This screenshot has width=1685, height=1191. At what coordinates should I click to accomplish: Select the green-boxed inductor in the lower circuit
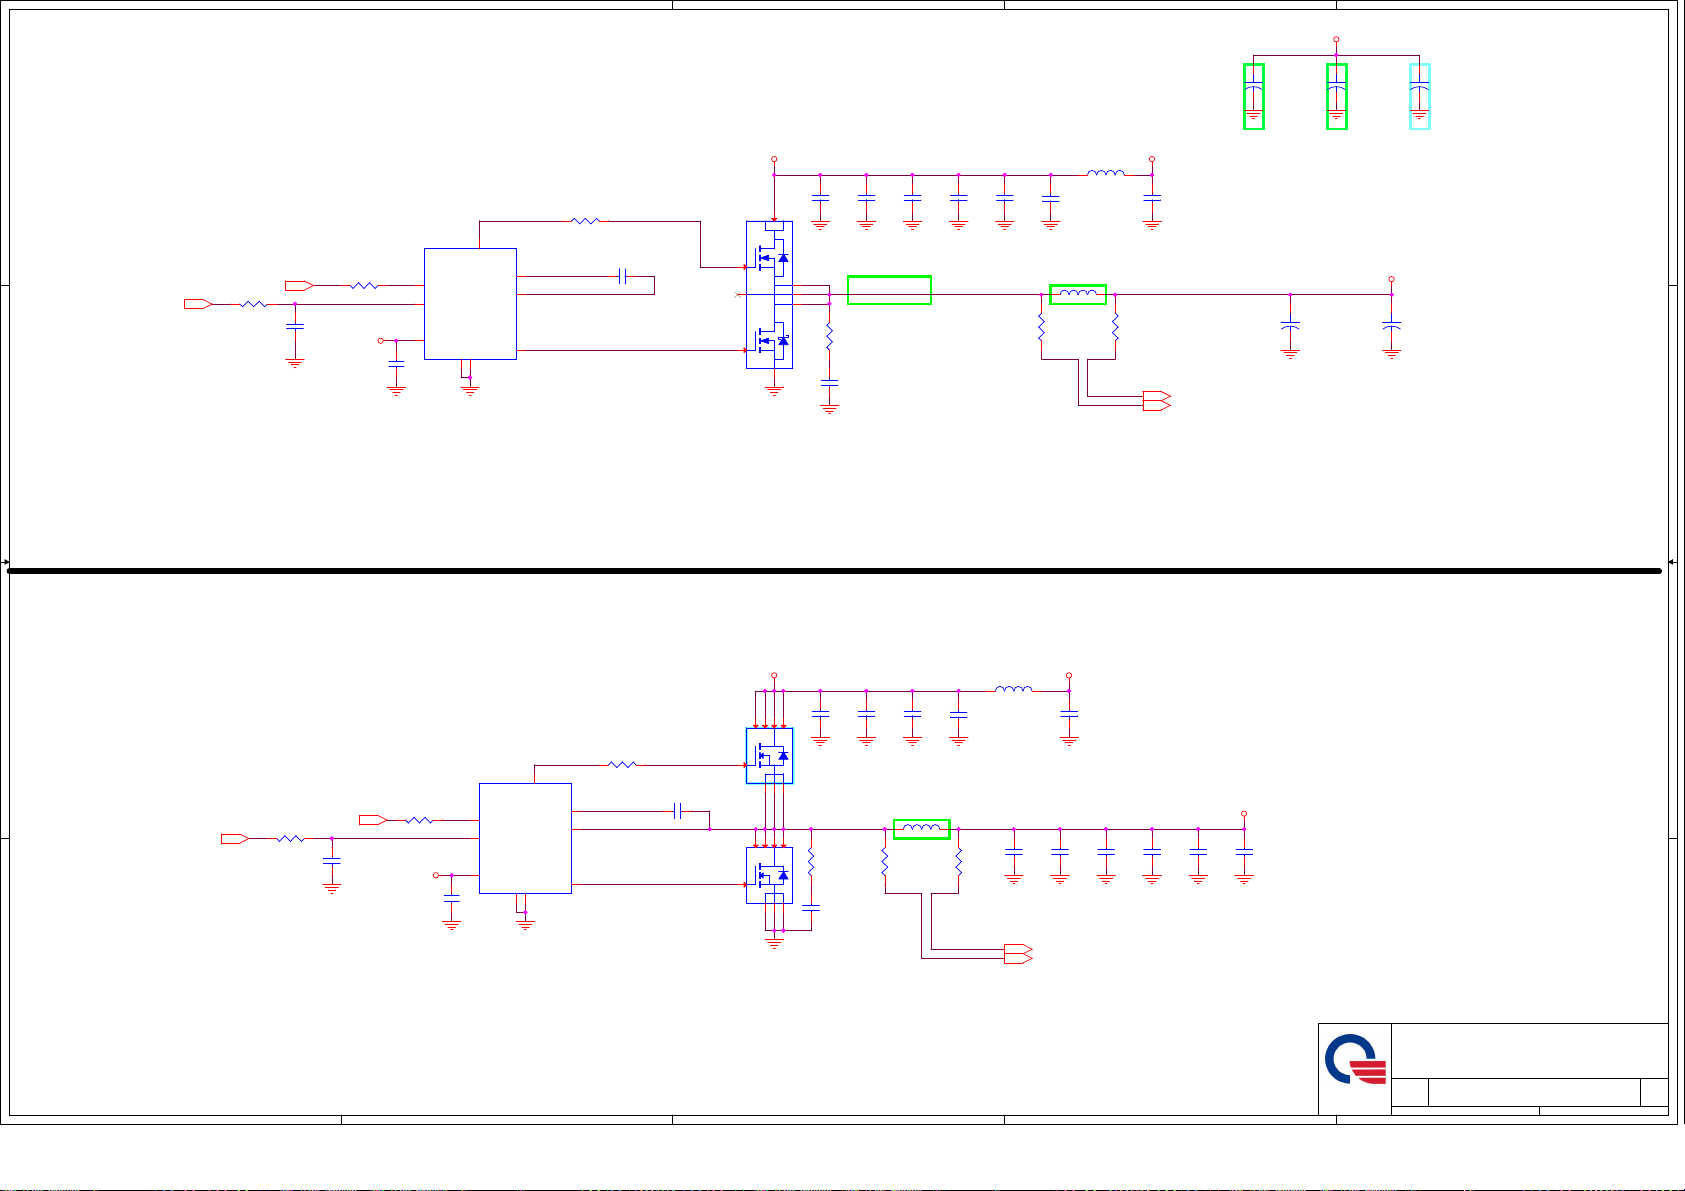click(921, 829)
